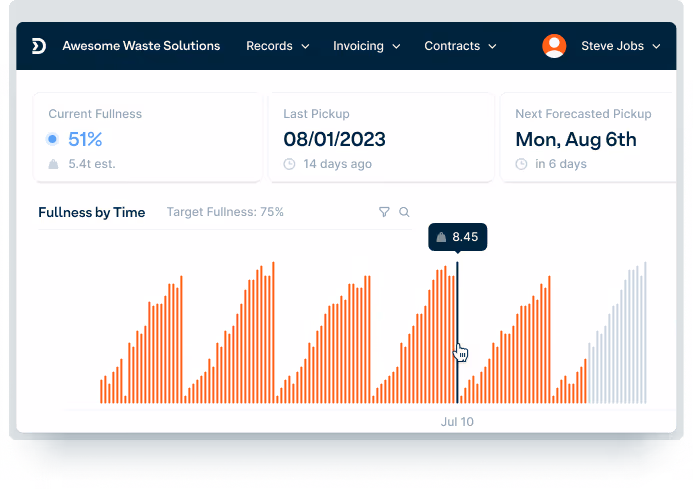Click the Target Fullness: 75% label

click(225, 212)
